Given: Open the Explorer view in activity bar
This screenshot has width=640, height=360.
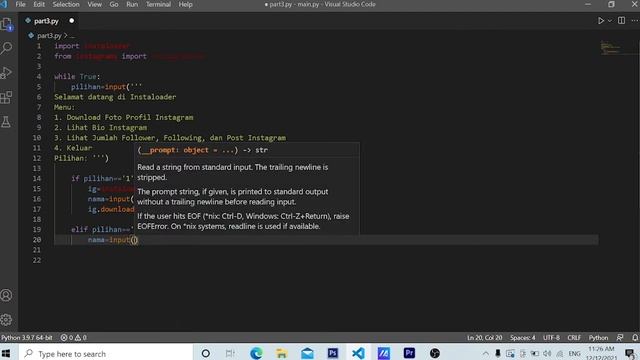Looking at the screenshot, I should [7, 24].
